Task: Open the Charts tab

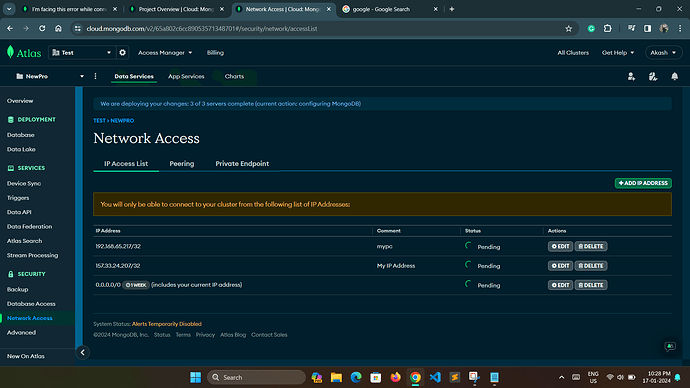Action: coord(234,76)
